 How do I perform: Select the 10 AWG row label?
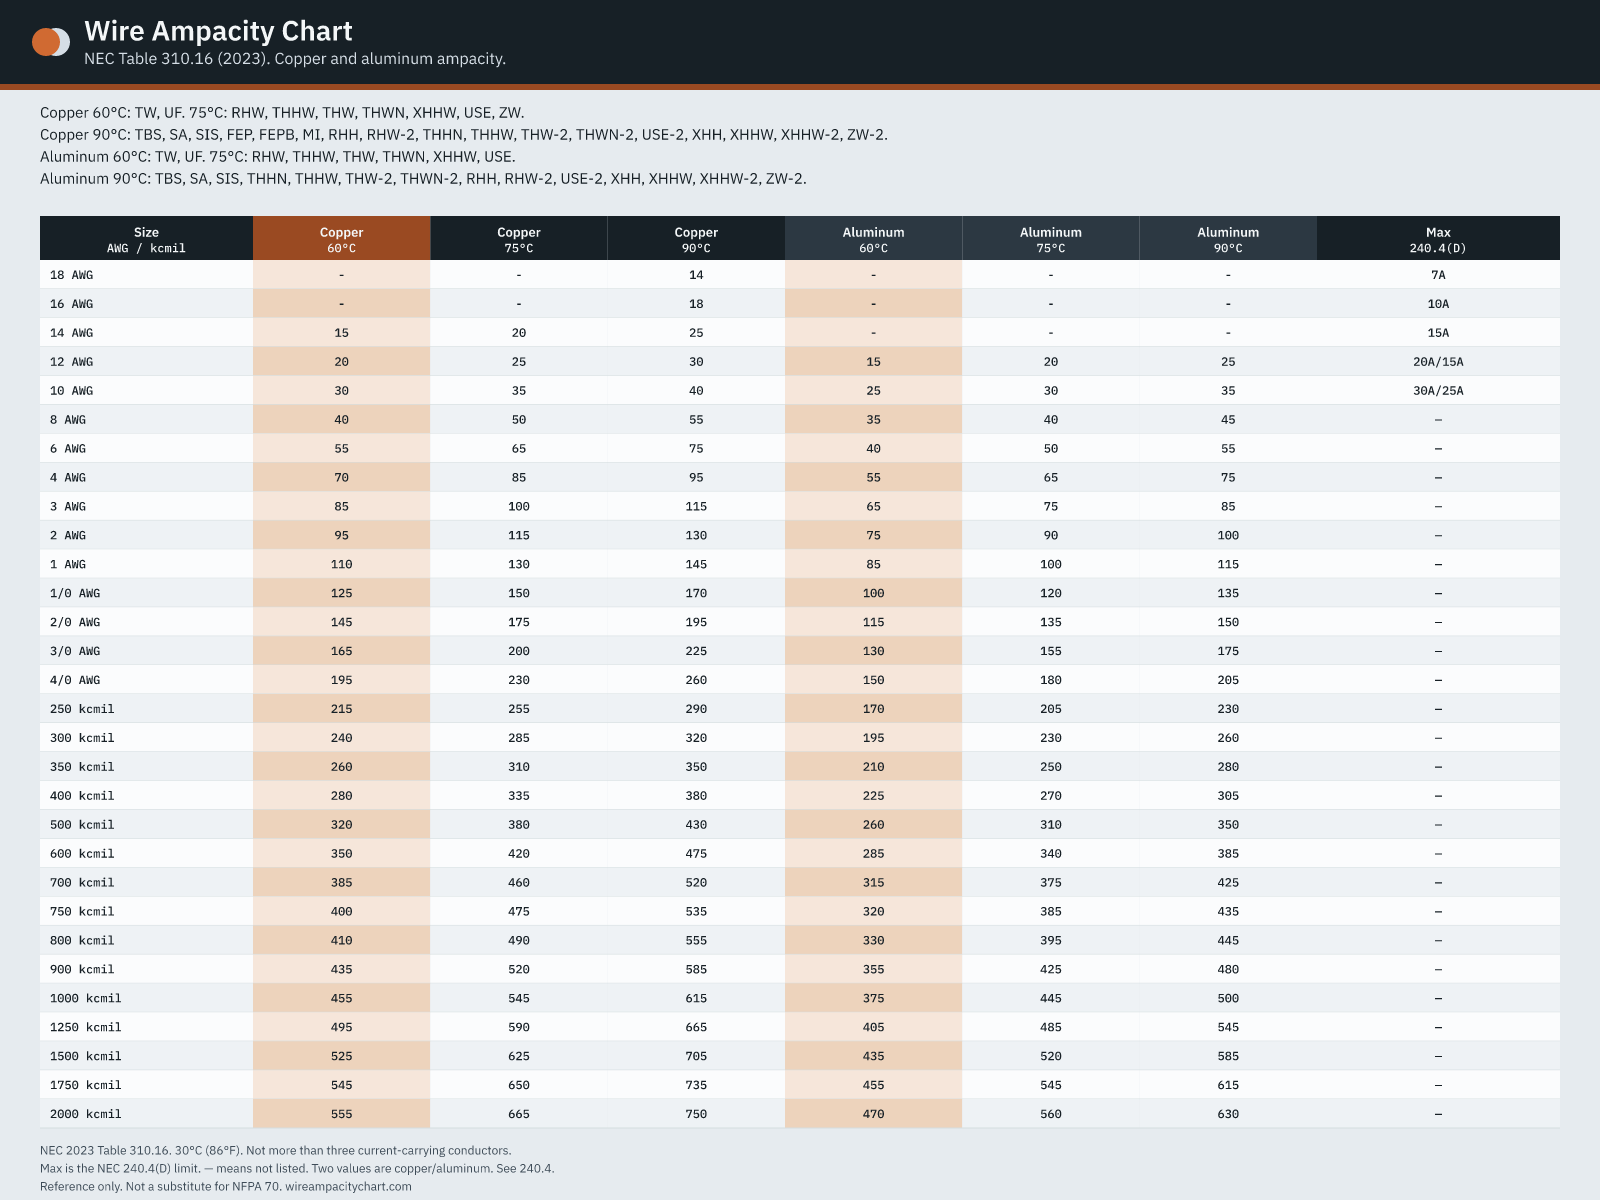[71, 391]
